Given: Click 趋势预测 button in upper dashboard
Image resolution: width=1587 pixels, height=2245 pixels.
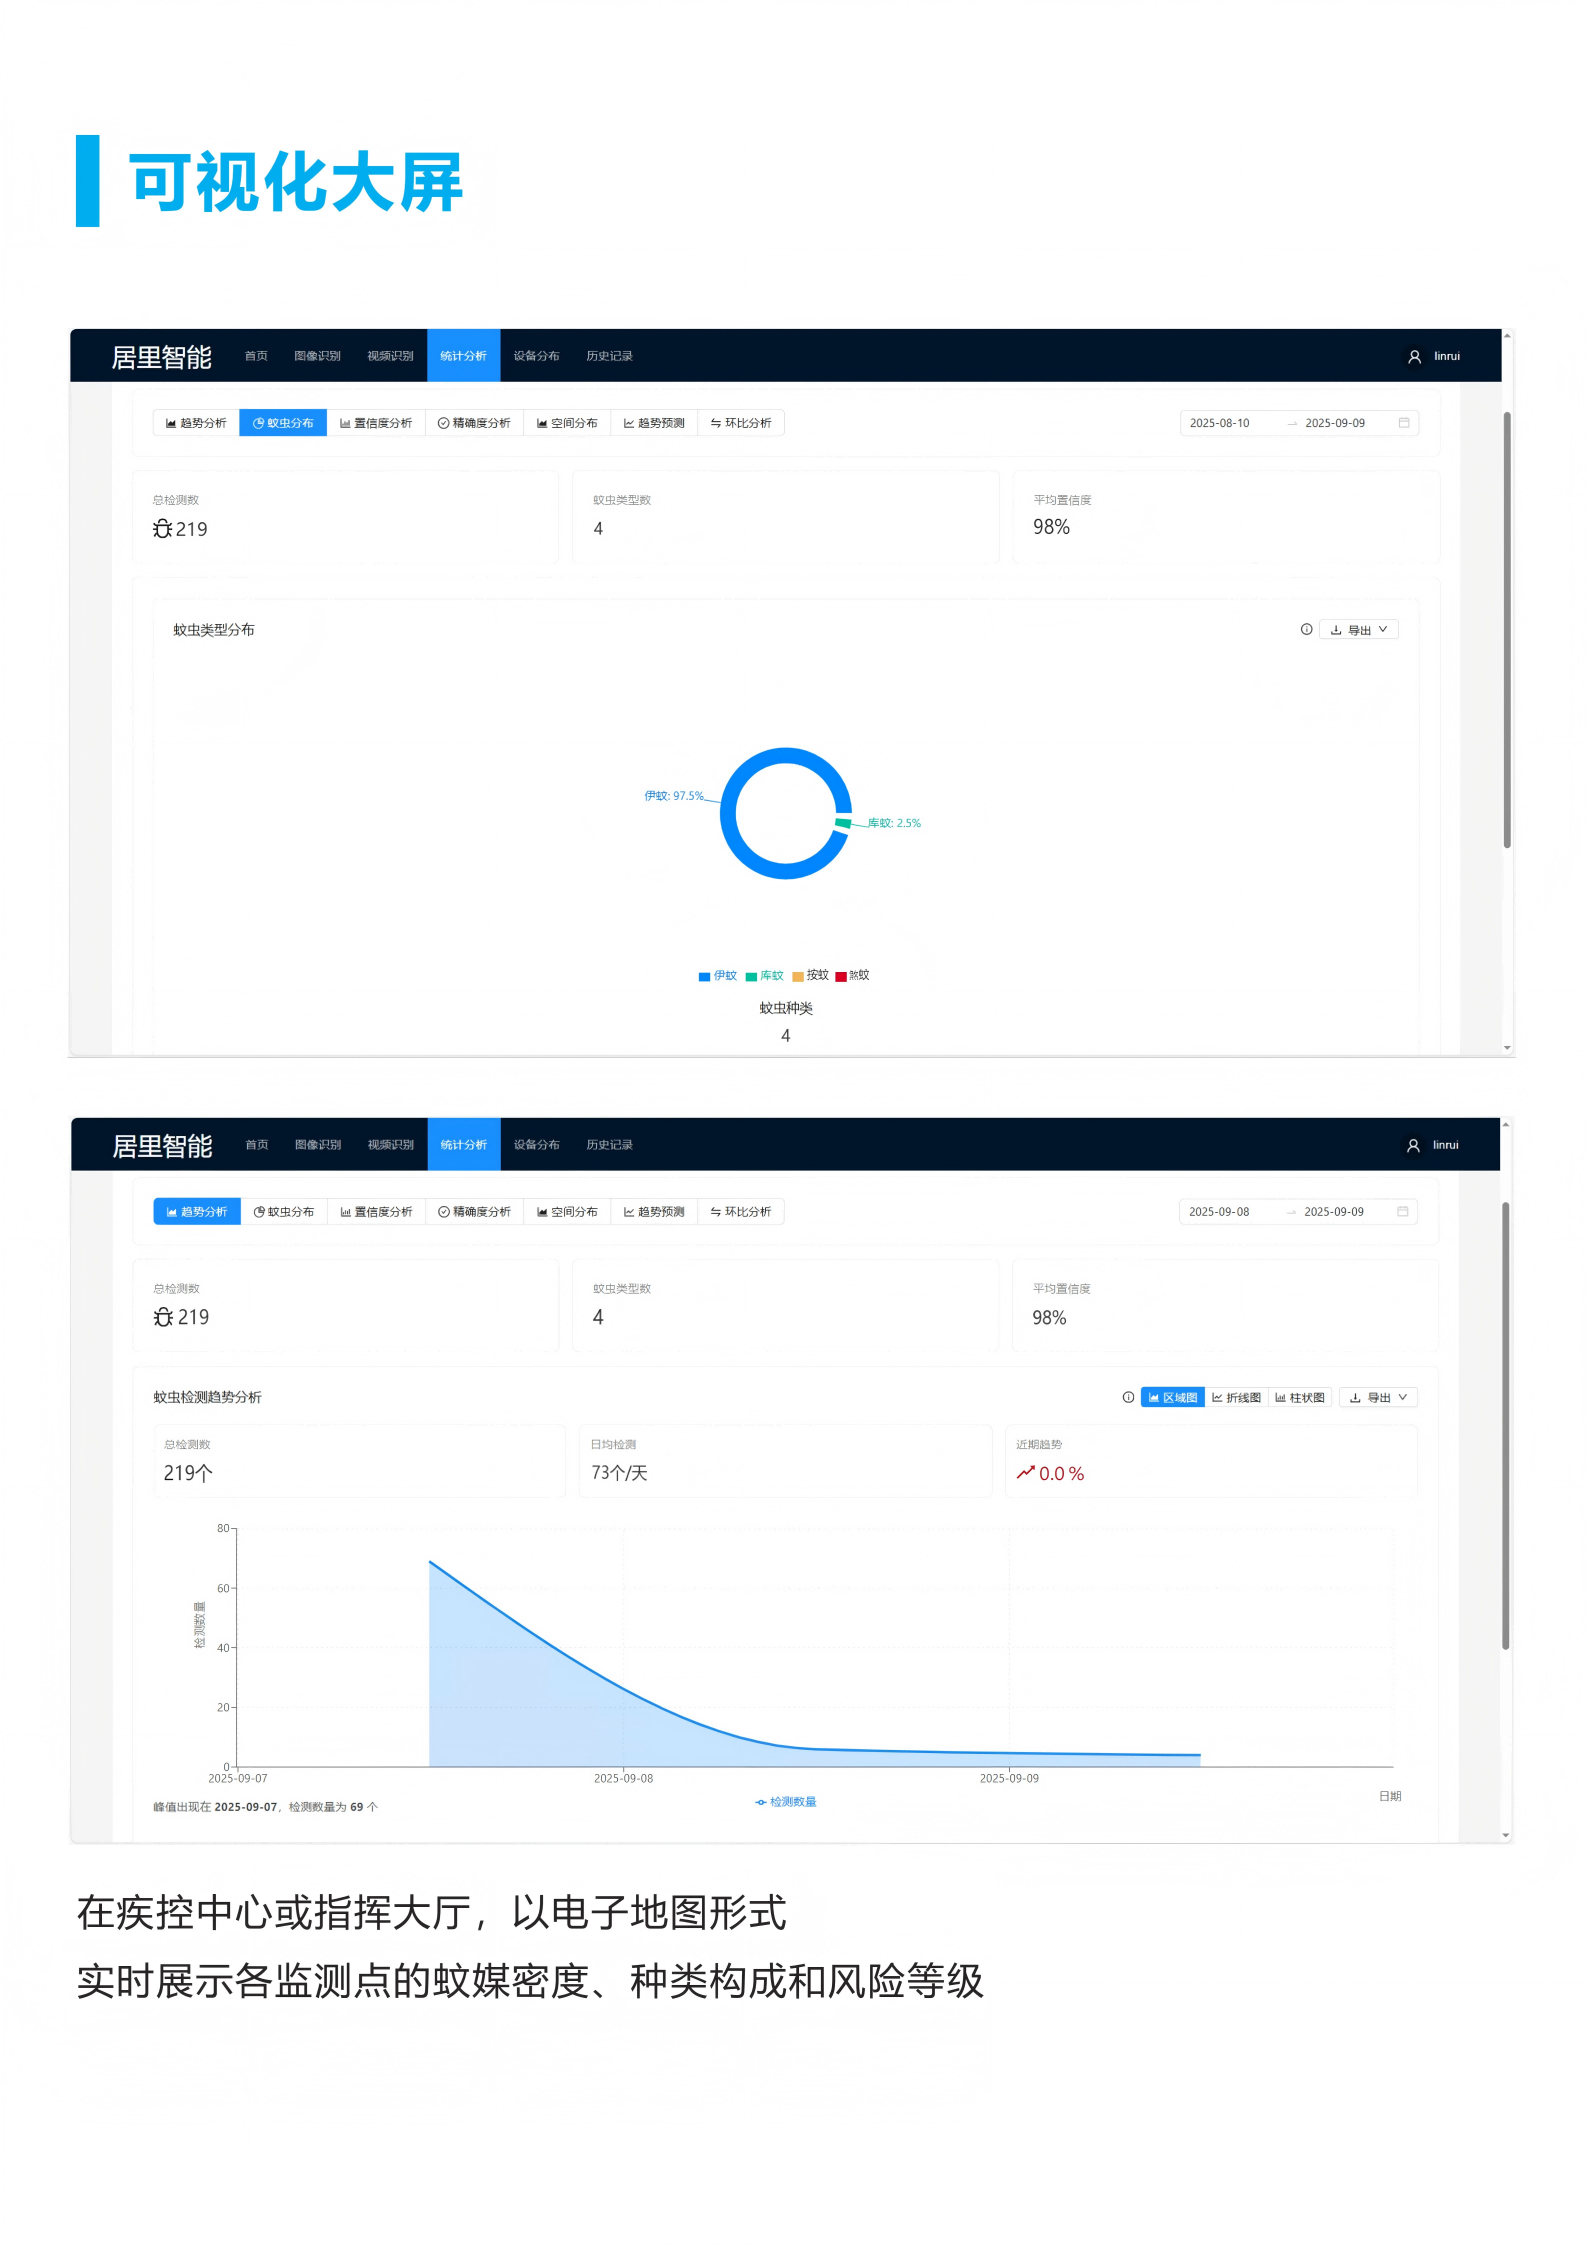Looking at the screenshot, I should click(654, 423).
